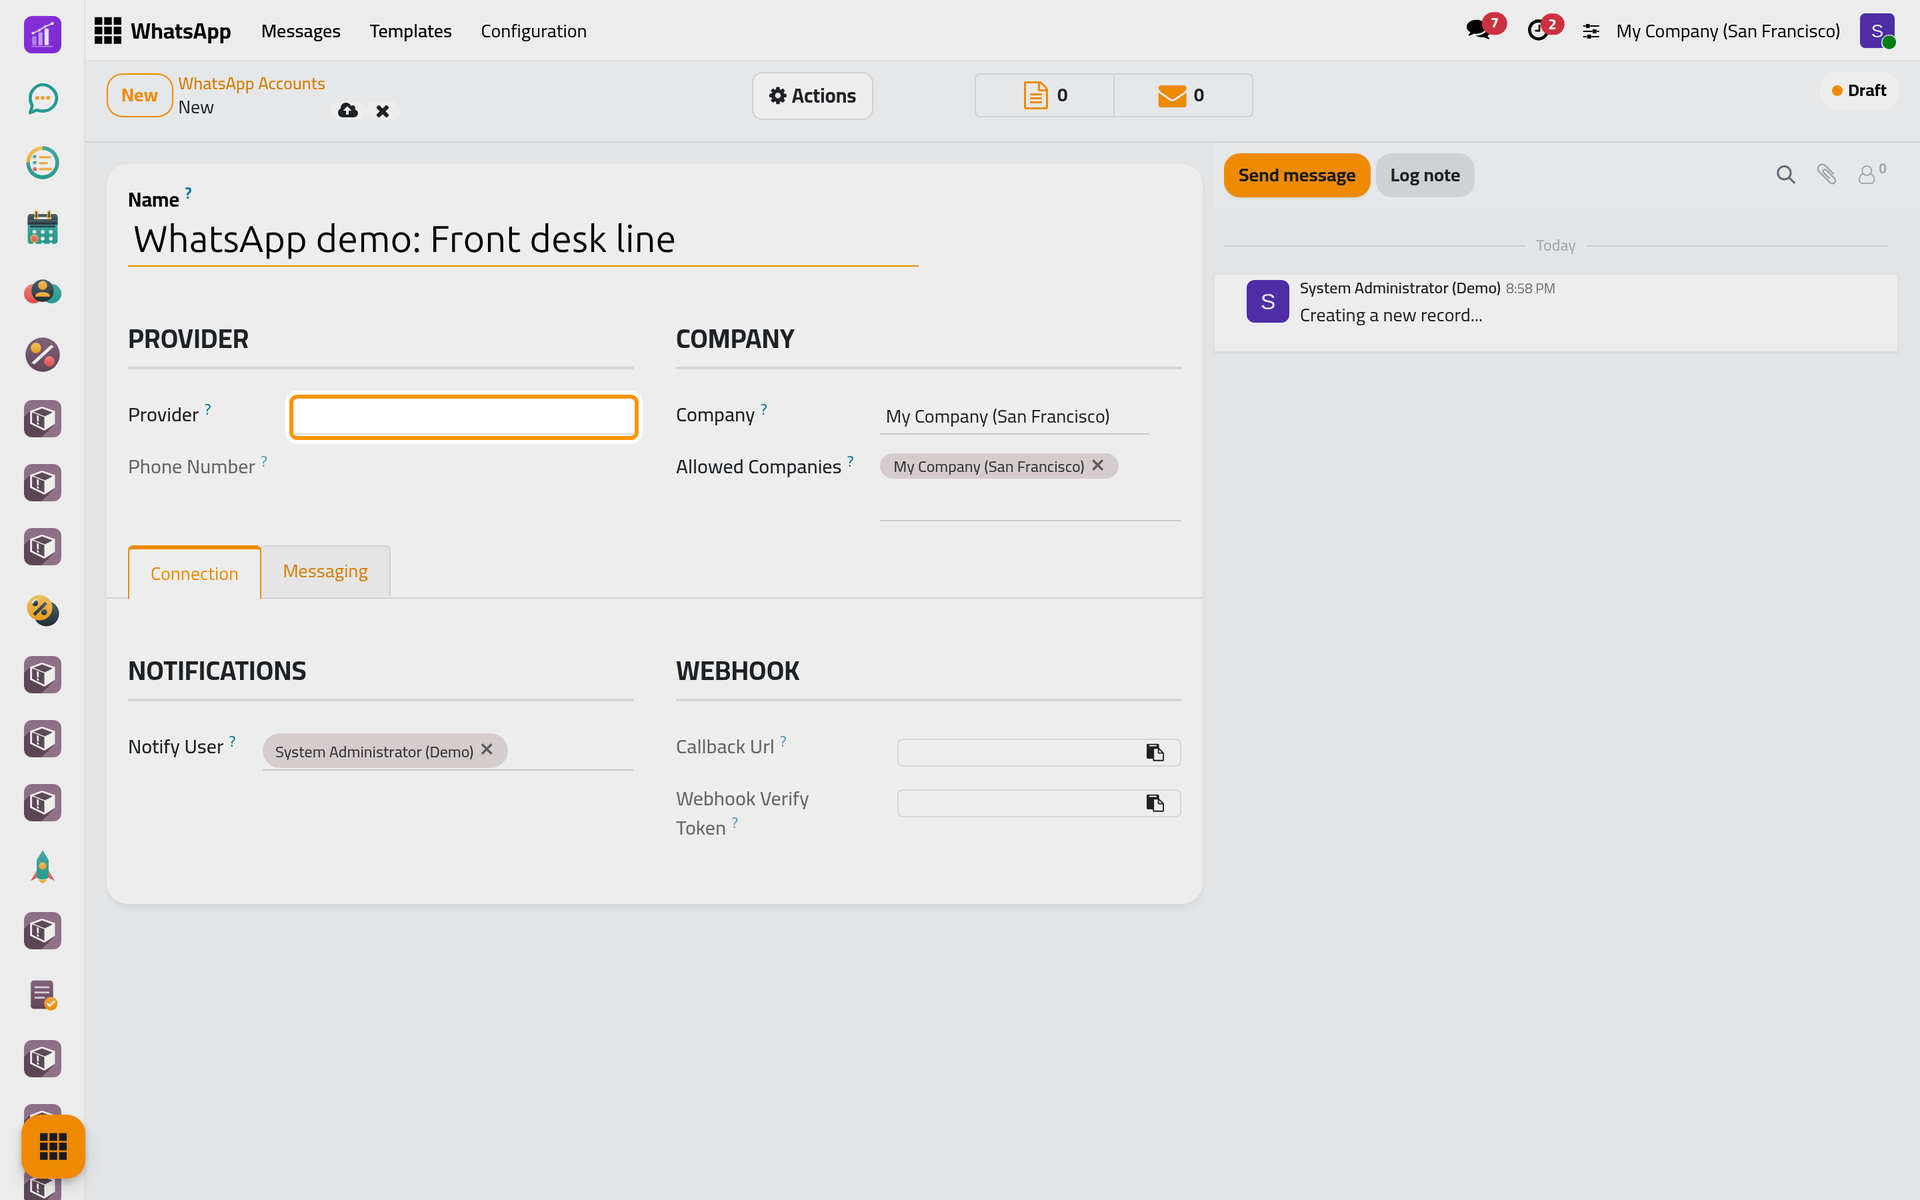Open conversations icon with 7 badge
The height and width of the screenshot is (1200, 1920).
pos(1478,30)
